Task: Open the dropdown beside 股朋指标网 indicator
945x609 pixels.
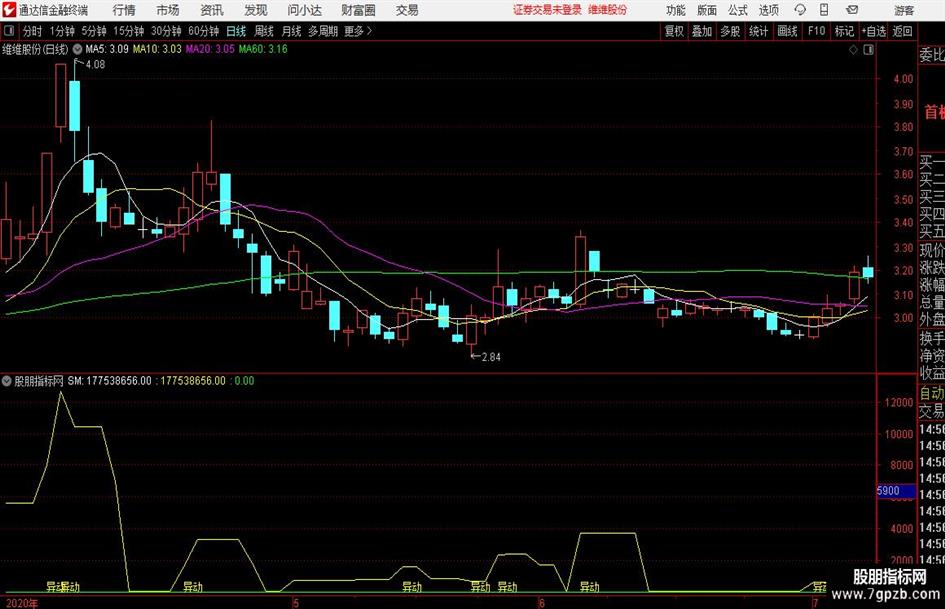Action: coord(7,381)
